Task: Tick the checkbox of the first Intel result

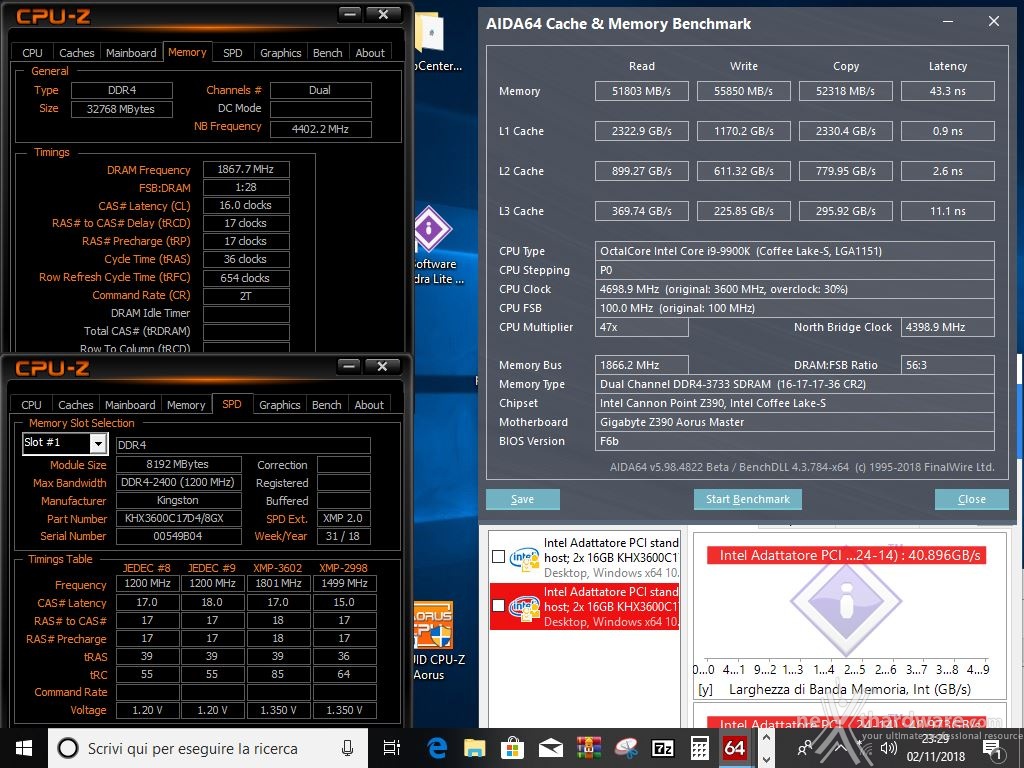Action: pos(498,557)
